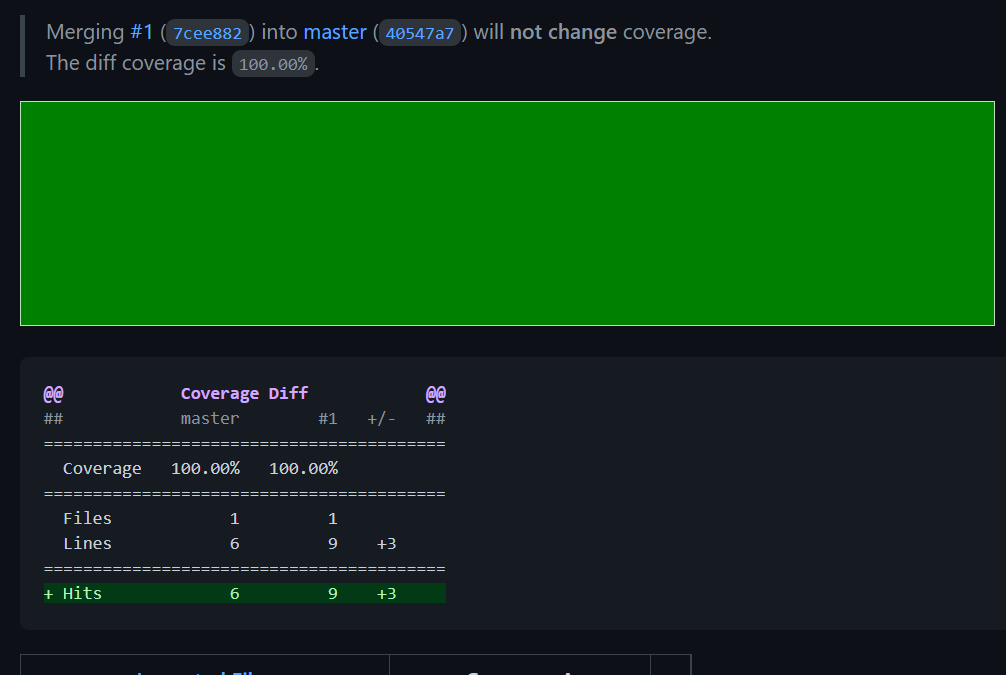Click the Coverage row label in code block
Image resolution: width=1006 pixels, height=675 pixels.
pyautogui.click(x=102, y=468)
